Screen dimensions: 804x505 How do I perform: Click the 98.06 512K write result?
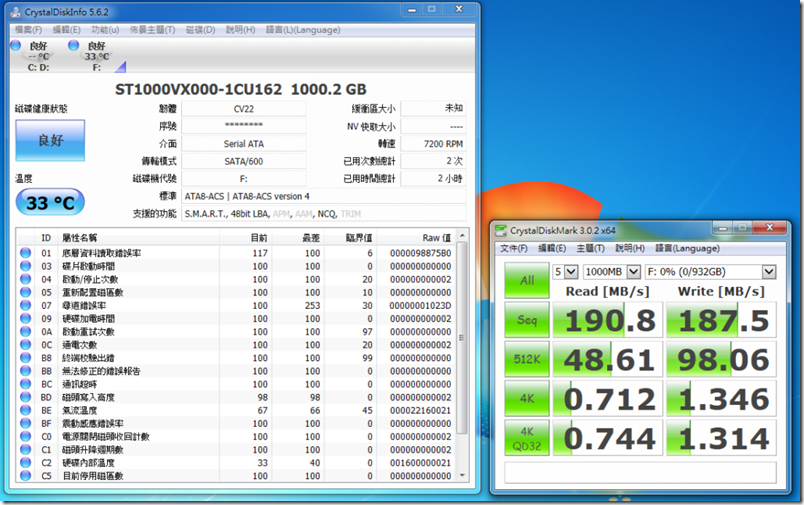(x=721, y=359)
